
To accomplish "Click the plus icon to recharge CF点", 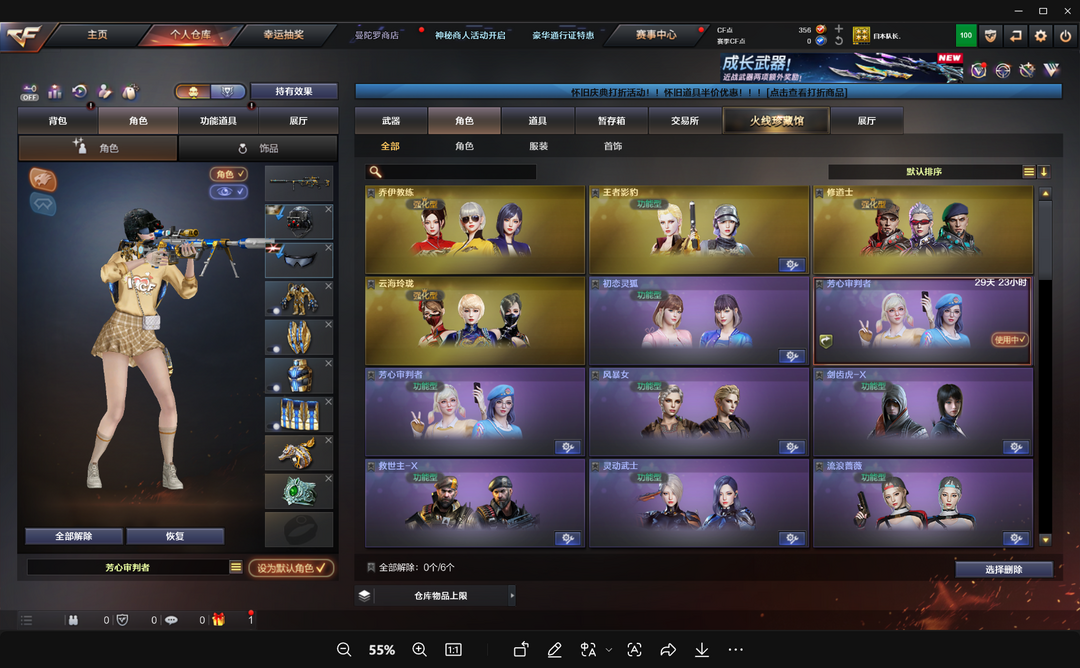I will pos(838,29).
